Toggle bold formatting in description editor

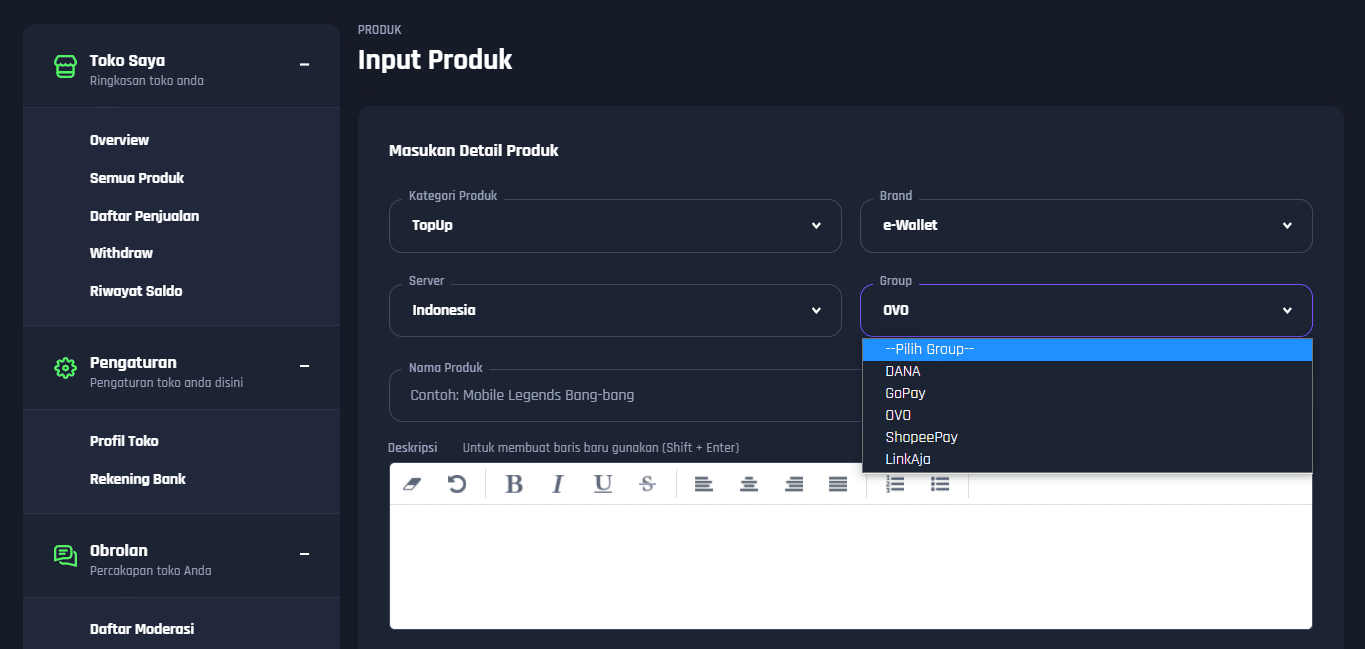[x=514, y=484]
